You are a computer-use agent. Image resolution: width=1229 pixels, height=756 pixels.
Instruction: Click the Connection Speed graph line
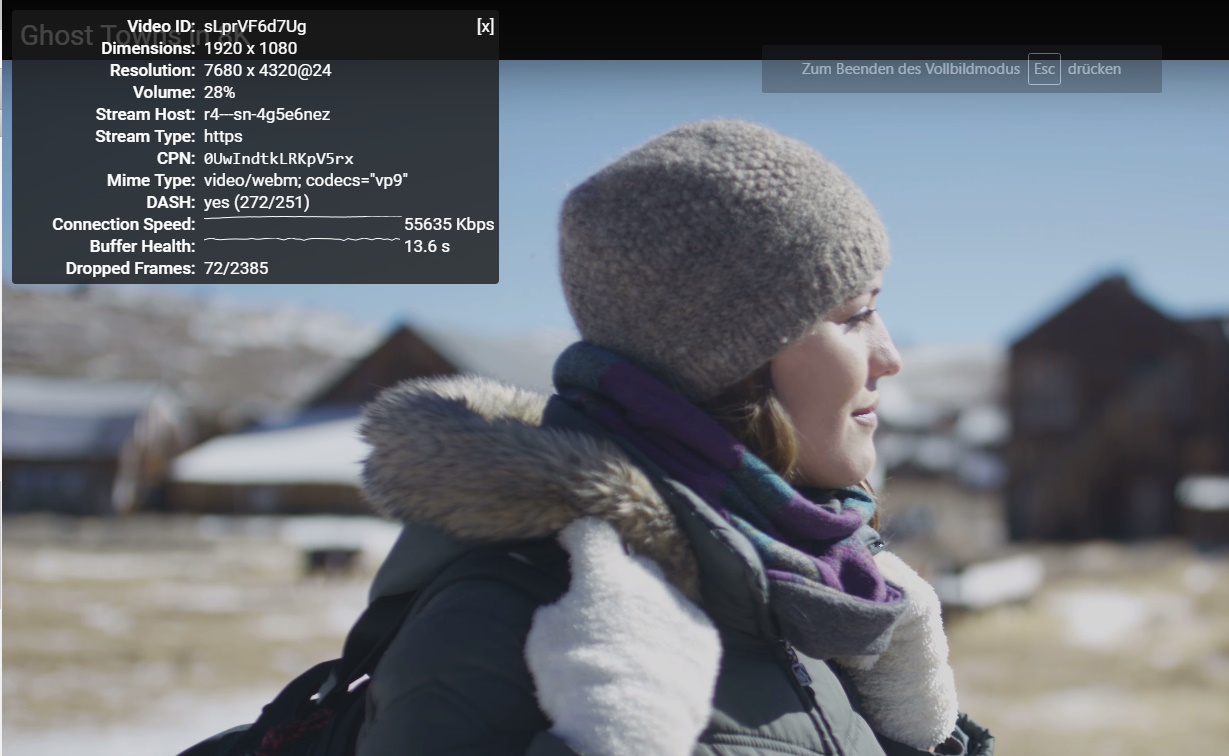coord(302,216)
